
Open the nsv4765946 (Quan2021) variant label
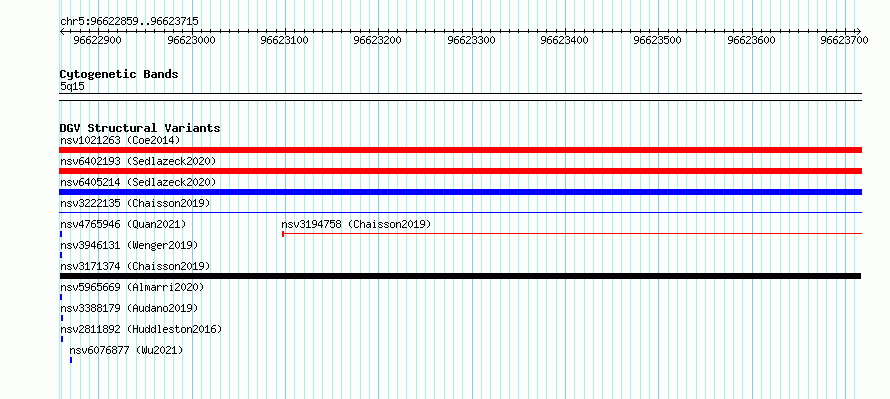123,224
